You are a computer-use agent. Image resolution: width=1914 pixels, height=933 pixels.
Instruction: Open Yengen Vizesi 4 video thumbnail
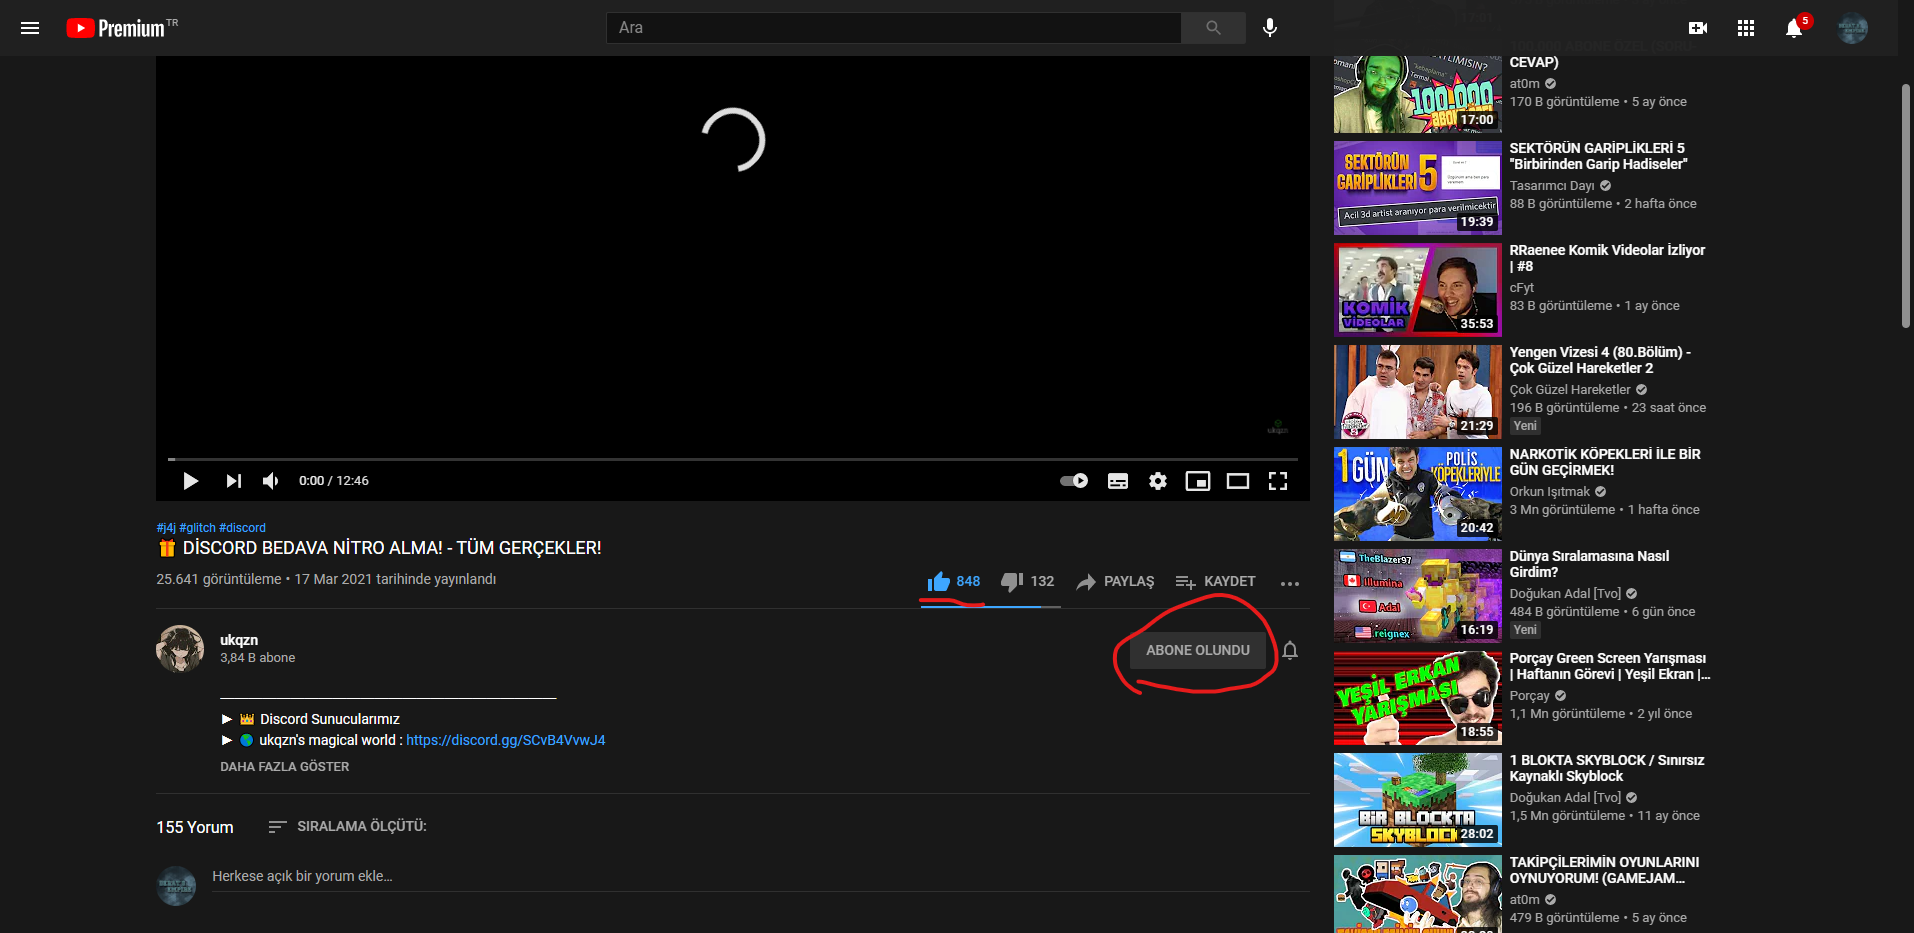click(1418, 392)
